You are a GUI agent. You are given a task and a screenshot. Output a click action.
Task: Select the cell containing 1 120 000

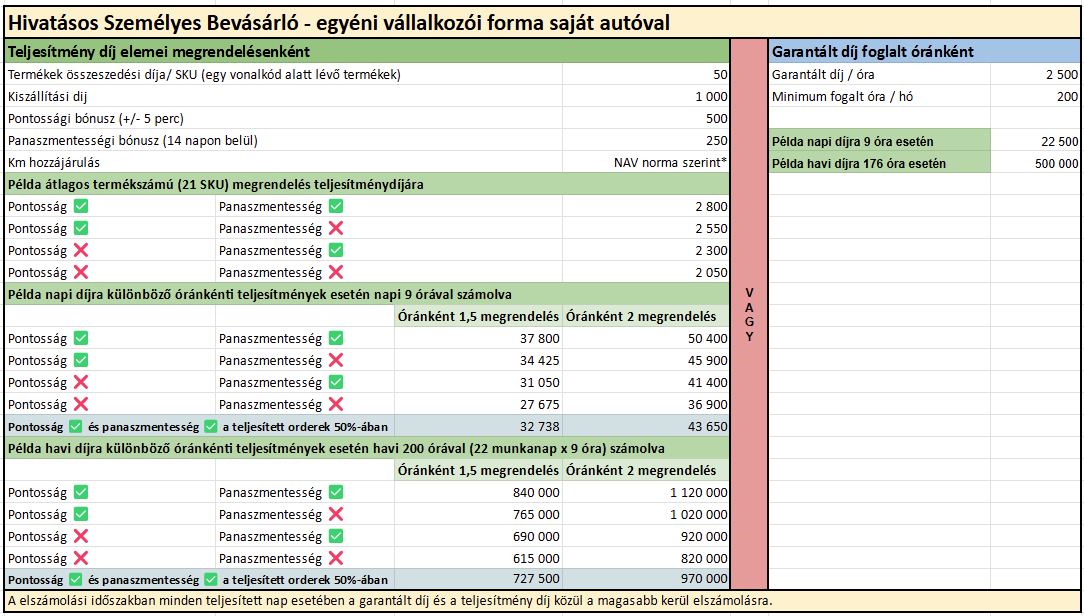click(646, 492)
